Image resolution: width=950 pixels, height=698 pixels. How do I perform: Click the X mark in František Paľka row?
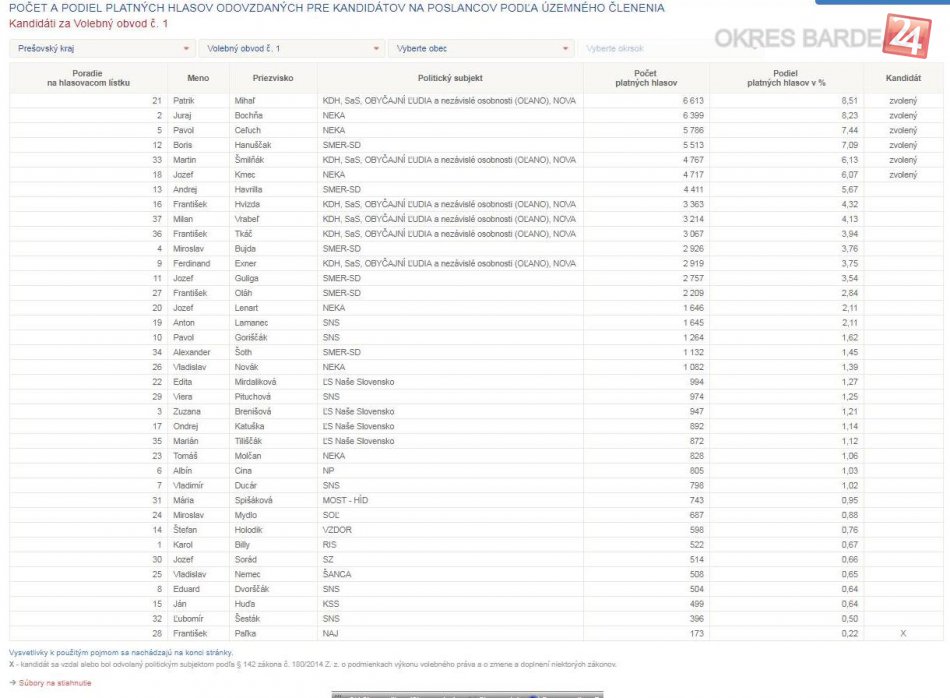[x=903, y=634]
